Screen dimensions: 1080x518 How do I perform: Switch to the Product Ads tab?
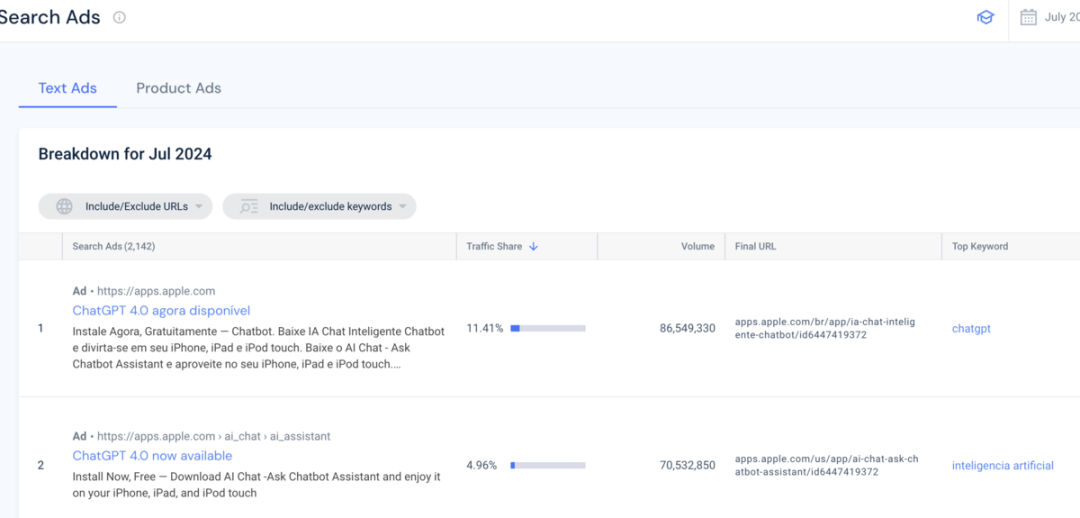pos(178,88)
